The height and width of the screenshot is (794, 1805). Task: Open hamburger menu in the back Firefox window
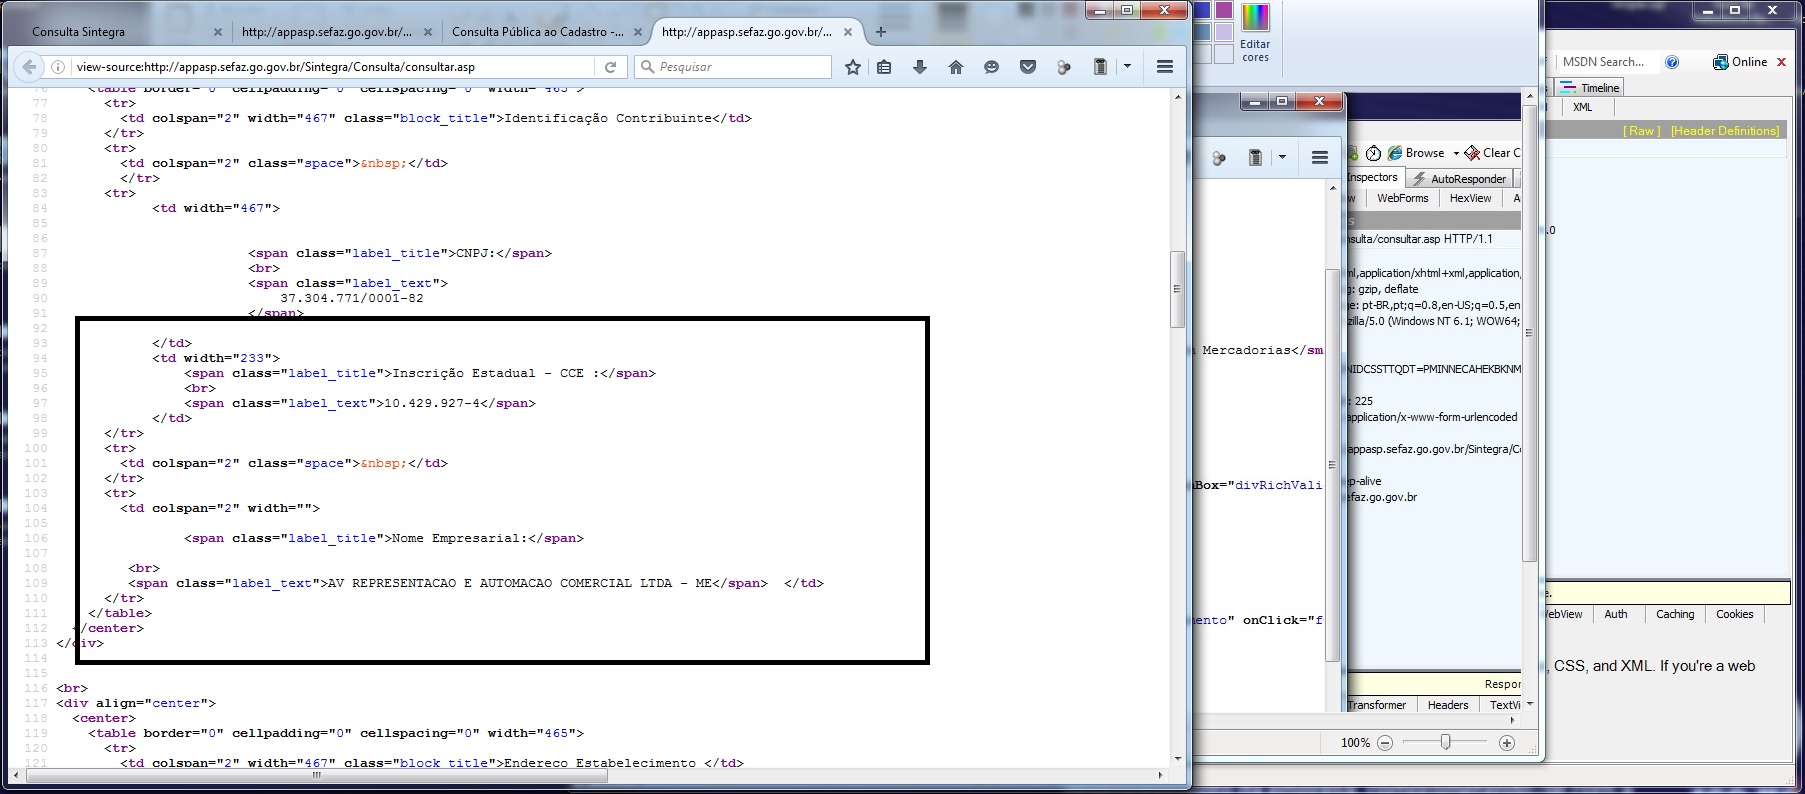point(1320,158)
